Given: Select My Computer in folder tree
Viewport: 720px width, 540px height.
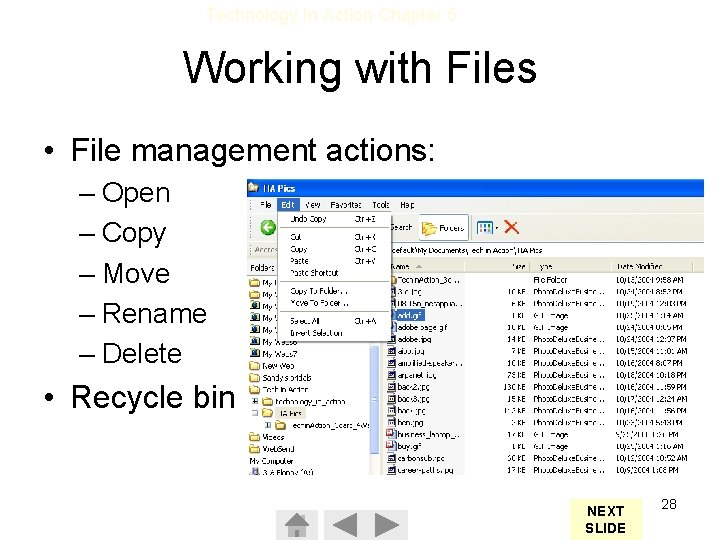Looking at the screenshot, I should tap(271, 461).
